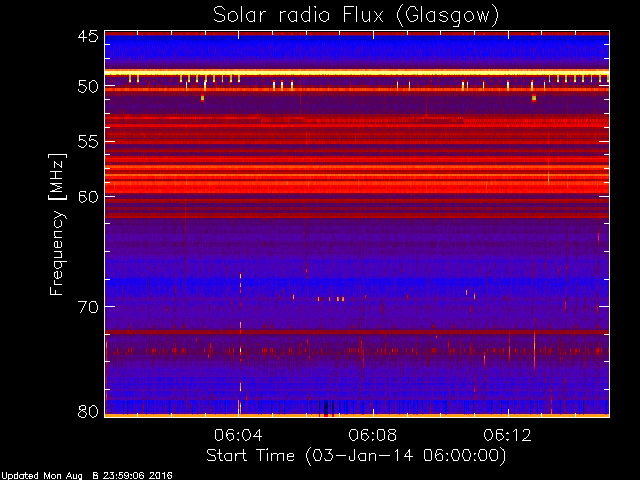The image size is (640, 480).
Task: Click the bright yellow band near 49 MHz
Action: point(356,73)
